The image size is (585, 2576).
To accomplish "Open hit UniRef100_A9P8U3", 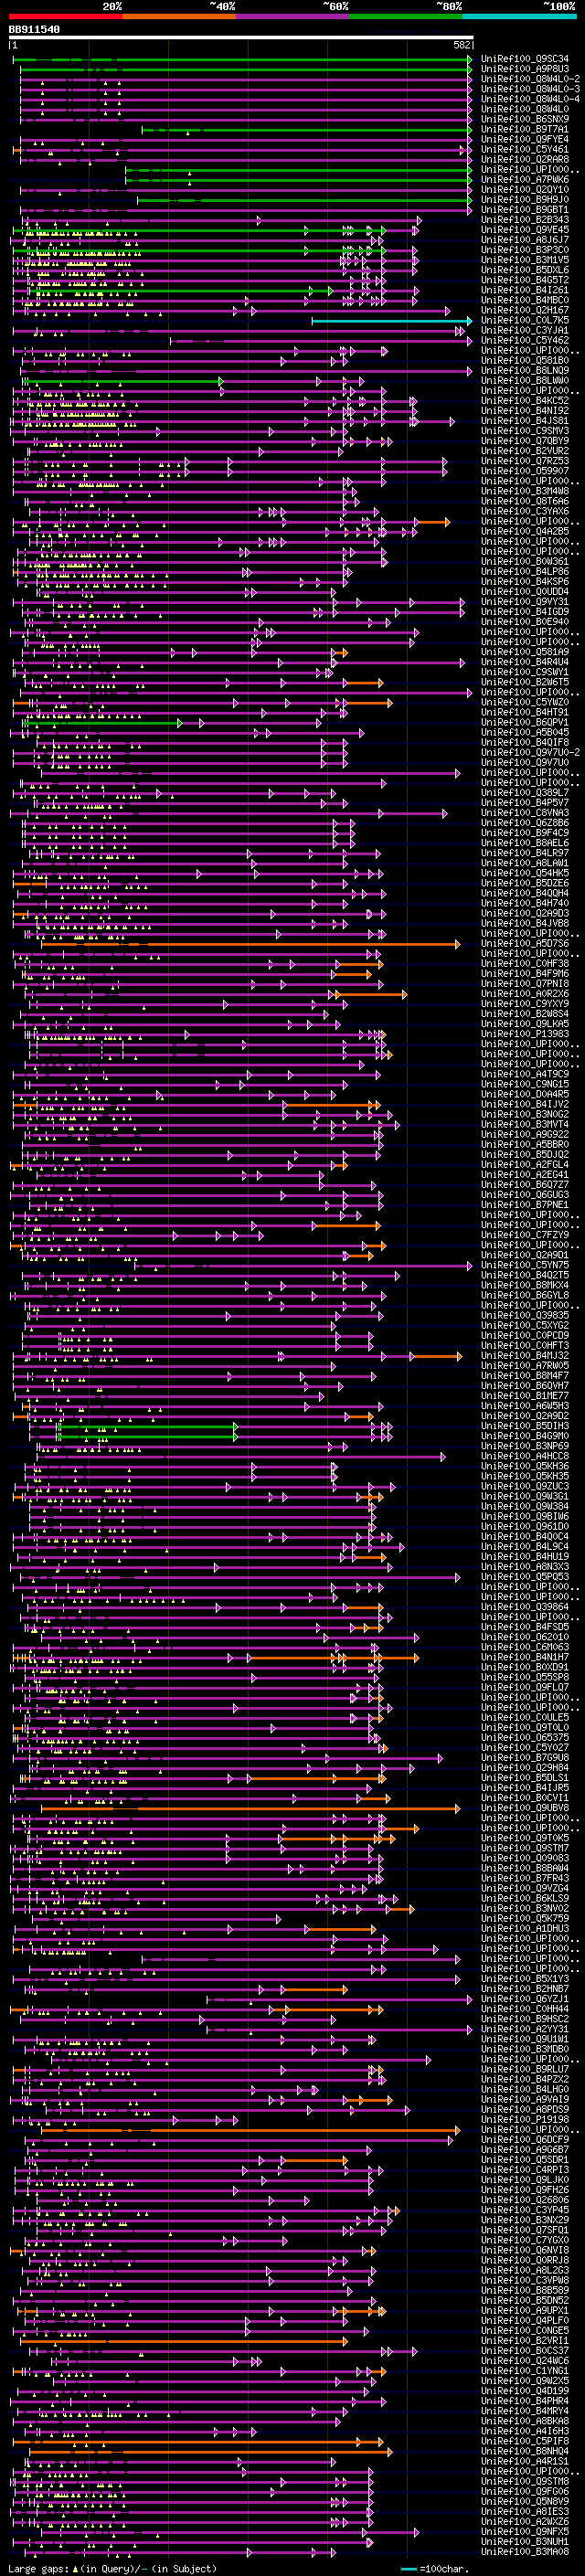I will tap(524, 69).
